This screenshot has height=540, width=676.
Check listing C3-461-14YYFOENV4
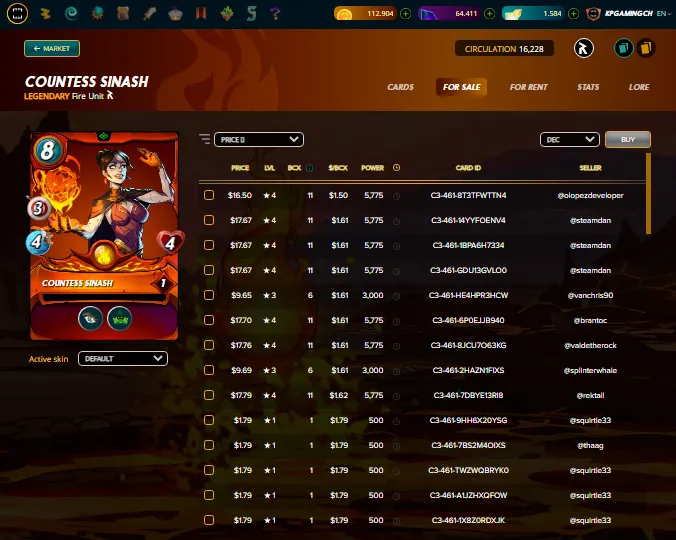point(209,220)
